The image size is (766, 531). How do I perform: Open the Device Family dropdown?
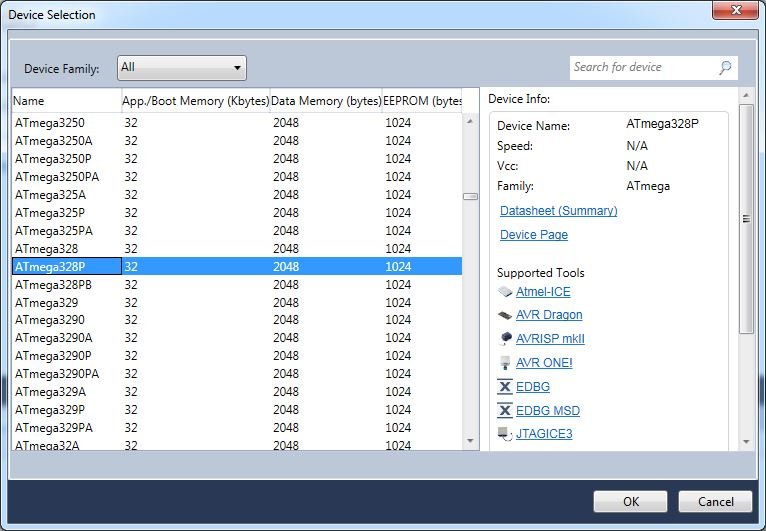pos(182,68)
